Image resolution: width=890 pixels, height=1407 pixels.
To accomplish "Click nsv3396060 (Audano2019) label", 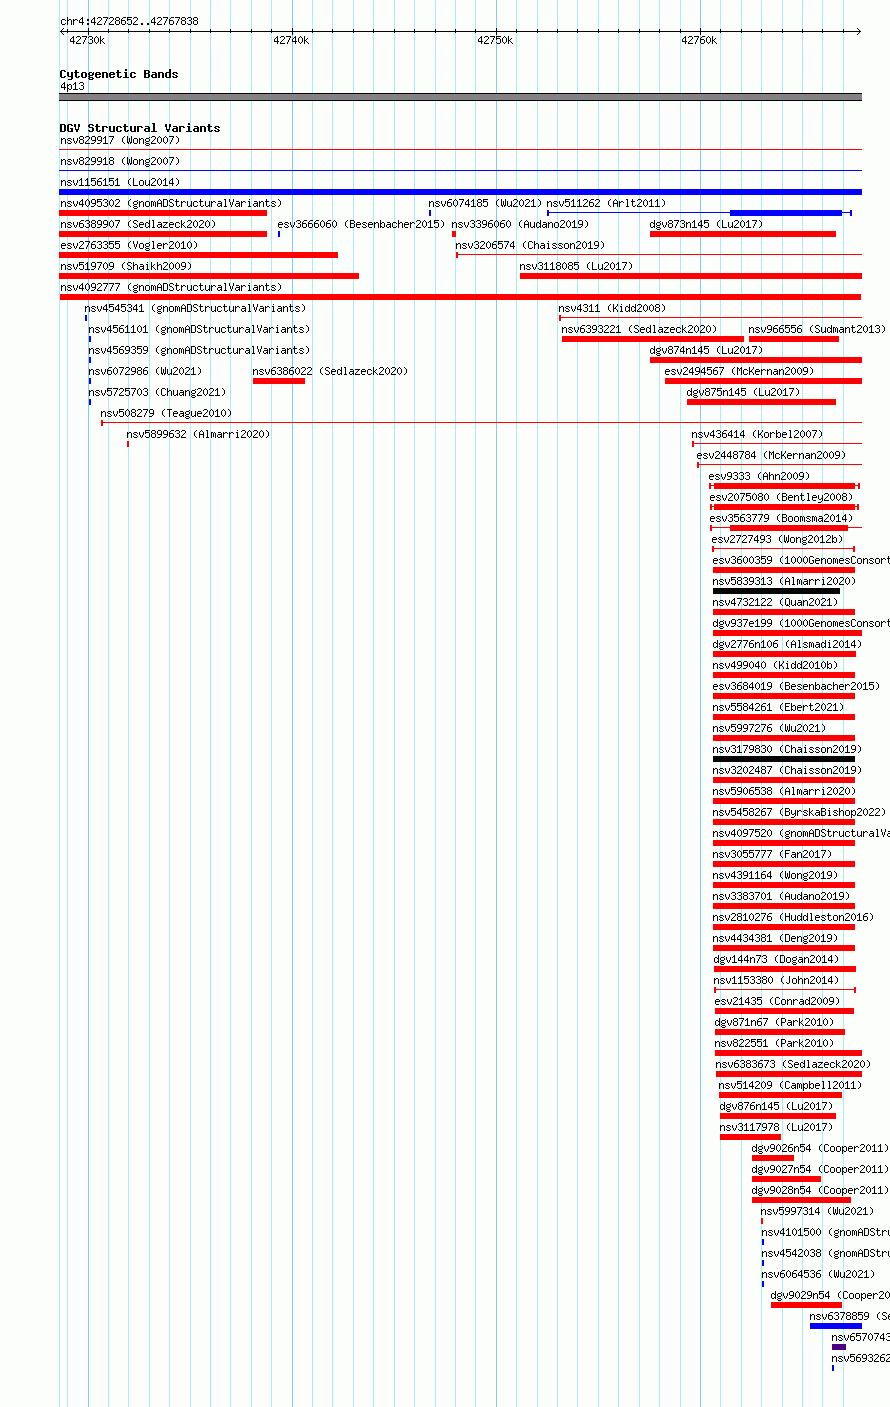I will (520, 224).
